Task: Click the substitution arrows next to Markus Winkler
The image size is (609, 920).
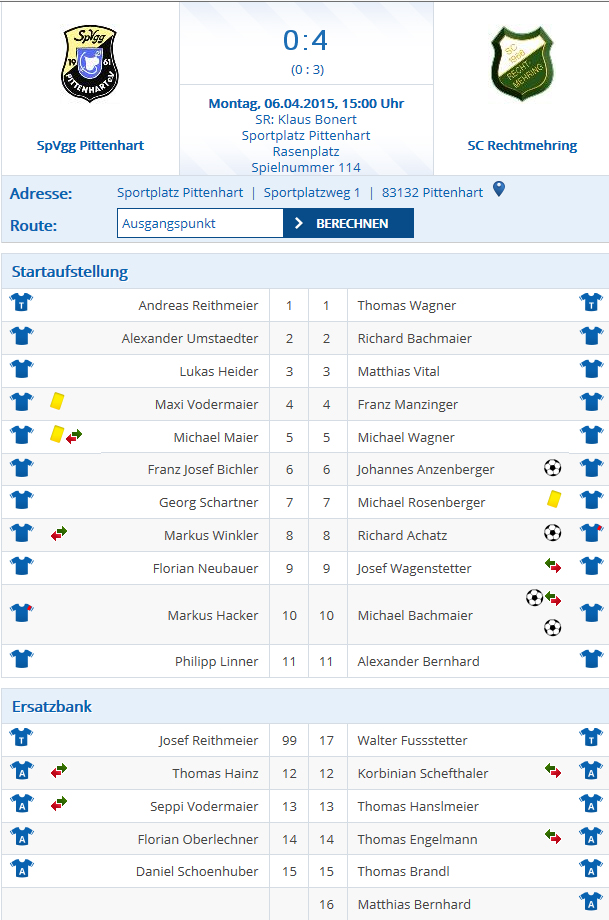Action: (59, 534)
